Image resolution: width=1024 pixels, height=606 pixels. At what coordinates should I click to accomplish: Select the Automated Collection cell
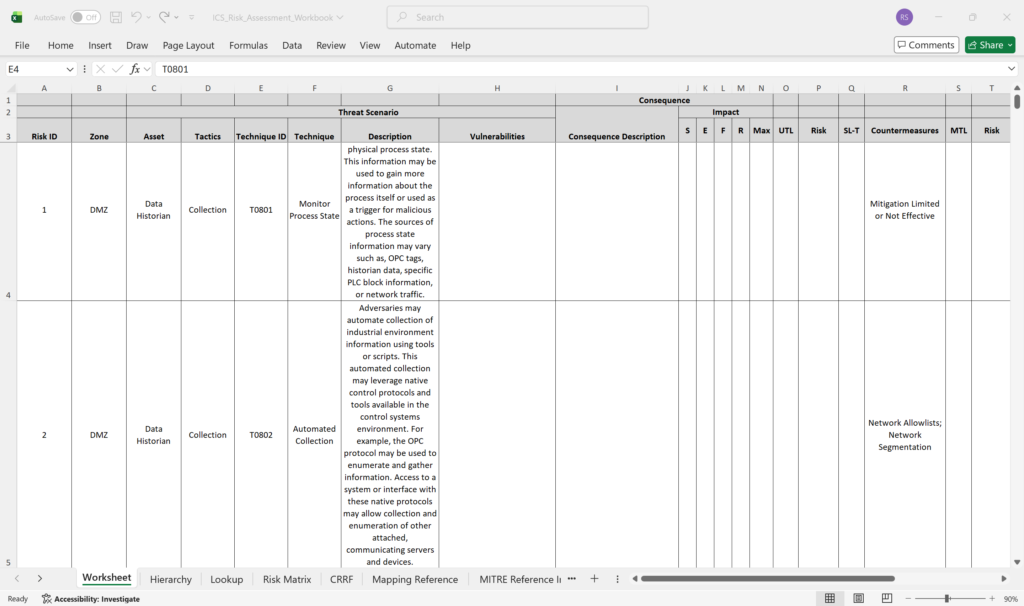[314, 435]
